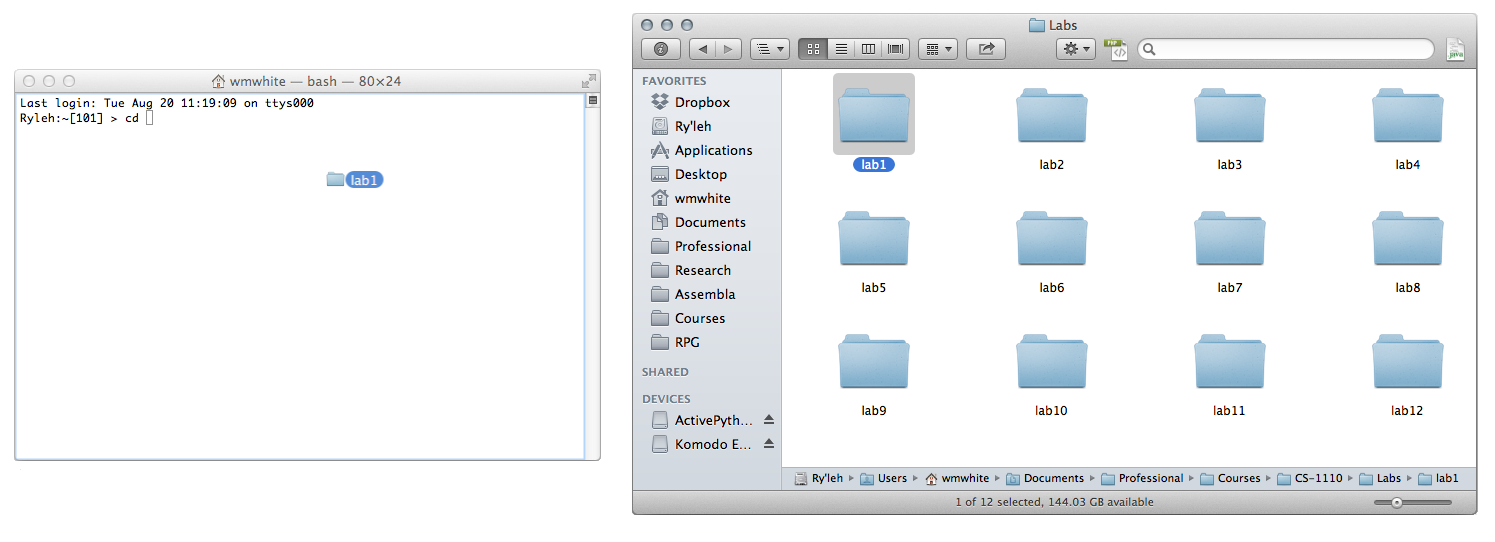Image resolution: width=1495 pixels, height=542 pixels.
Task: Select Courses in the Favorites sidebar
Action: 700,318
